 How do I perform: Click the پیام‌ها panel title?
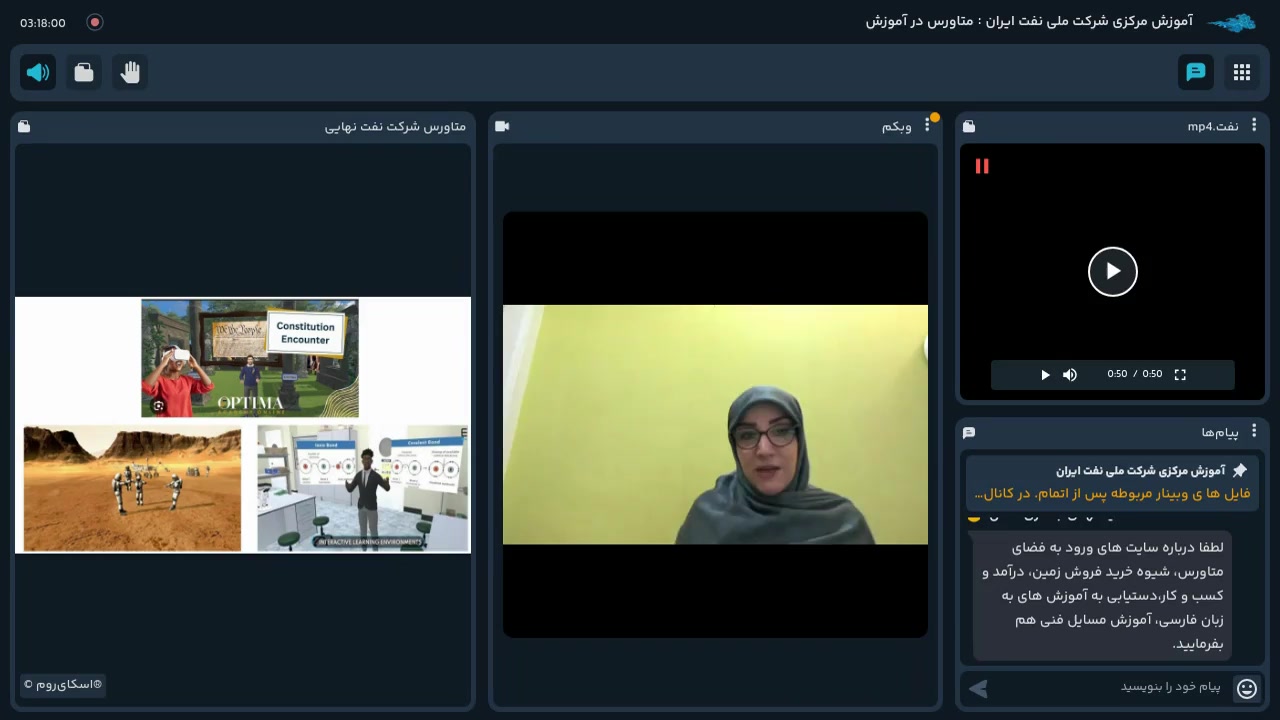[1220, 432]
